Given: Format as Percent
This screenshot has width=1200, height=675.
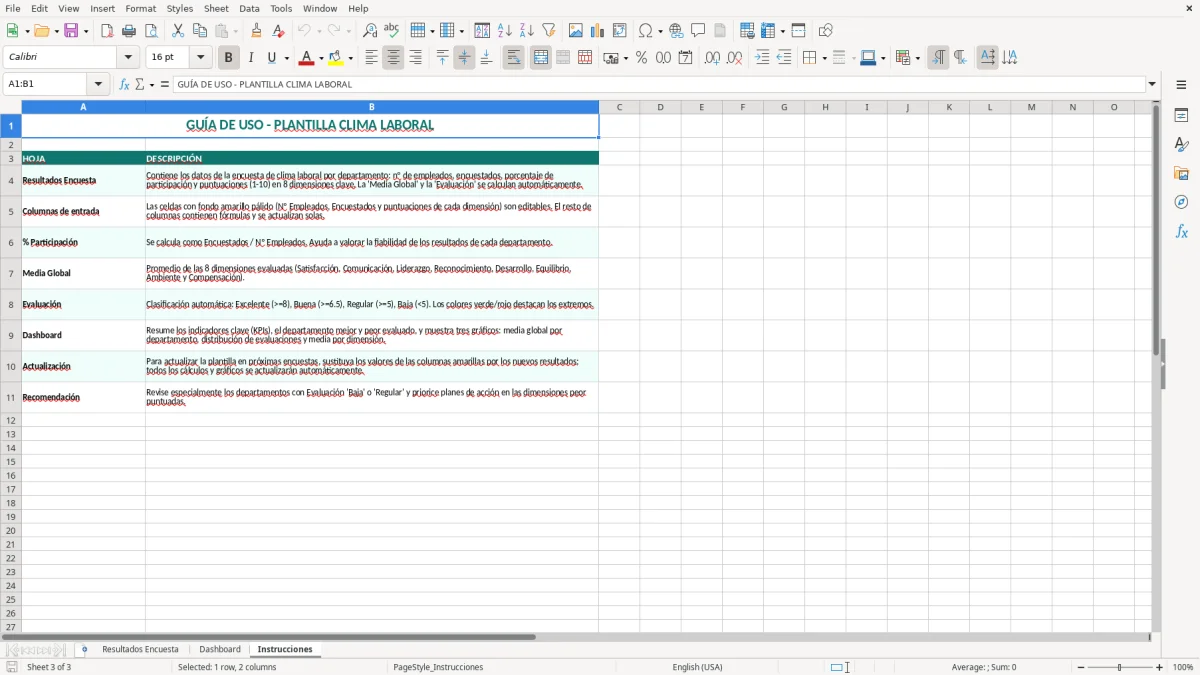Looking at the screenshot, I should click(641, 58).
